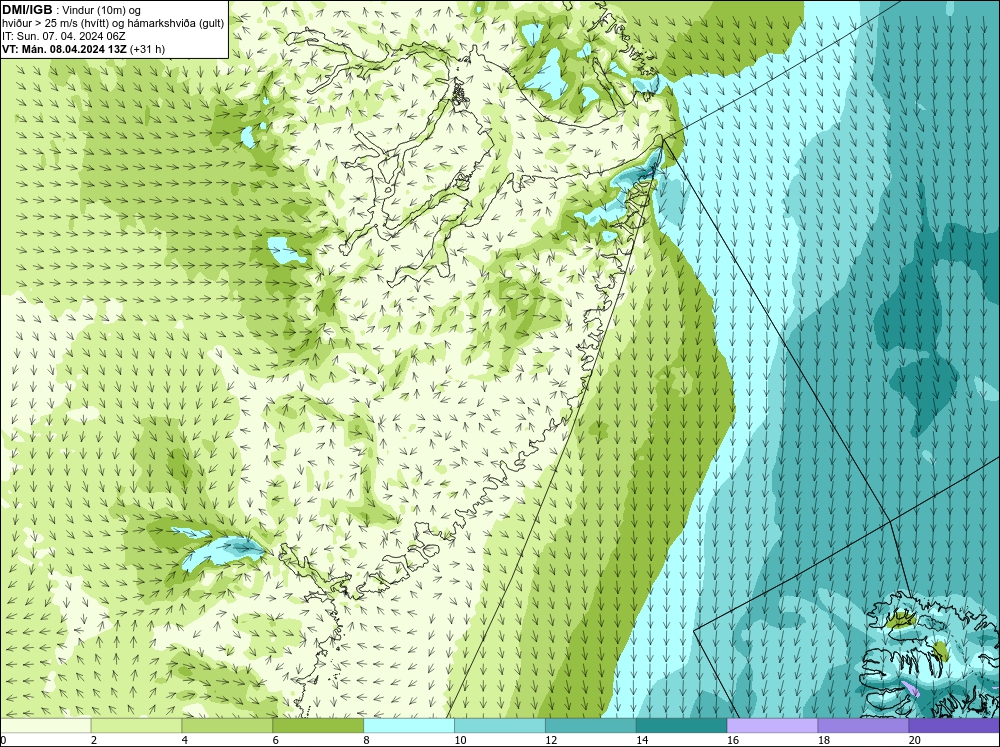Screen dimensions: 1000x747
Task: Click the 12–14 m/s teal legend swatch
Action: (x=591, y=726)
